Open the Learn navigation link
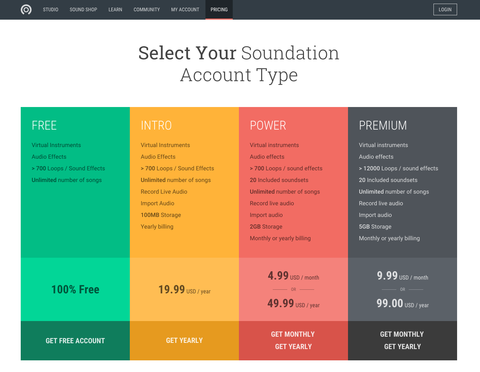480x372 pixels. pyautogui.click(x=115, y=10)
